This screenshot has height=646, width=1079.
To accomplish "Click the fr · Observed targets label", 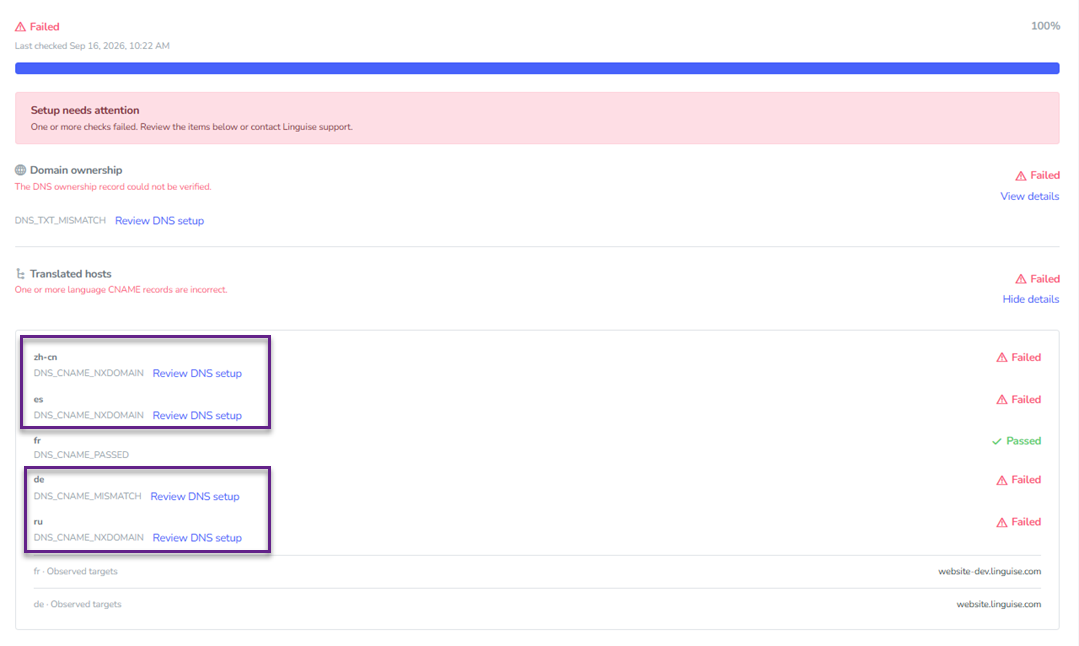I will point(76,571).
